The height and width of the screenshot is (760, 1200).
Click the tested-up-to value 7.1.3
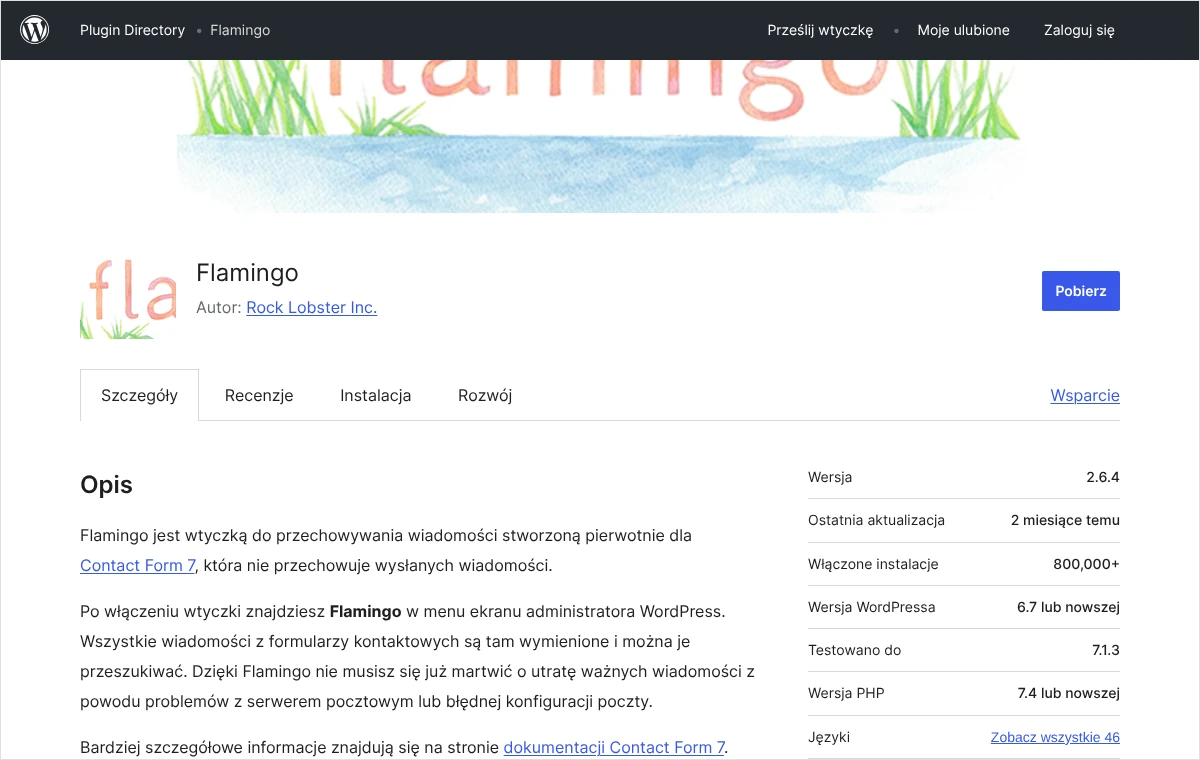(x=1106, y=650)
